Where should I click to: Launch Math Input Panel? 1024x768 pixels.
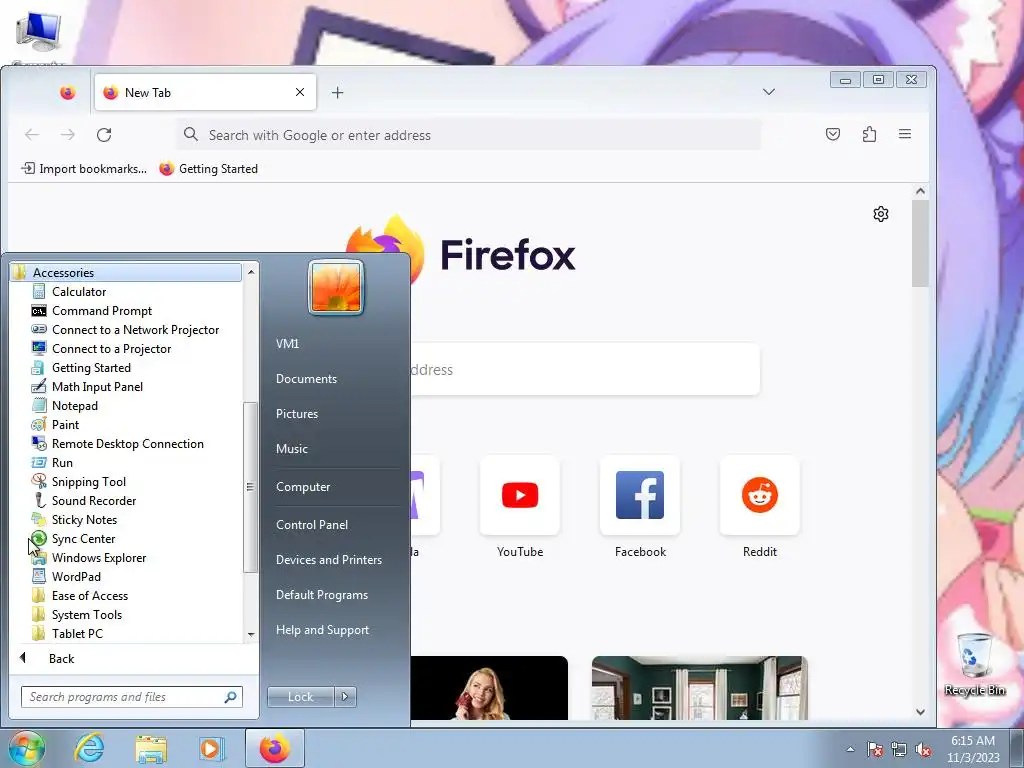97,387
